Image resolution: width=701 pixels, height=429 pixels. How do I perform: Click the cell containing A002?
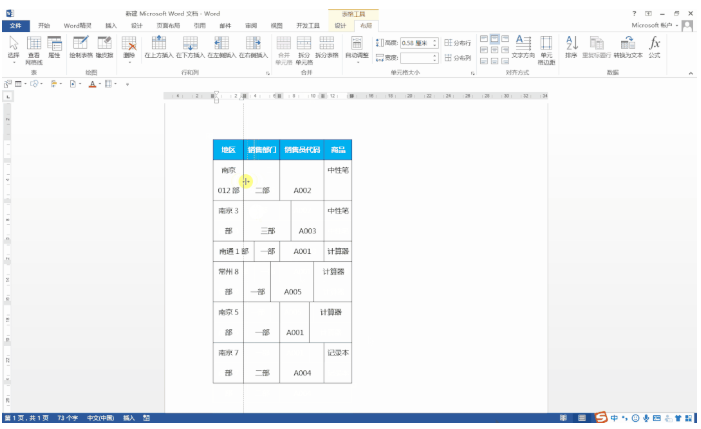[302, 180]
